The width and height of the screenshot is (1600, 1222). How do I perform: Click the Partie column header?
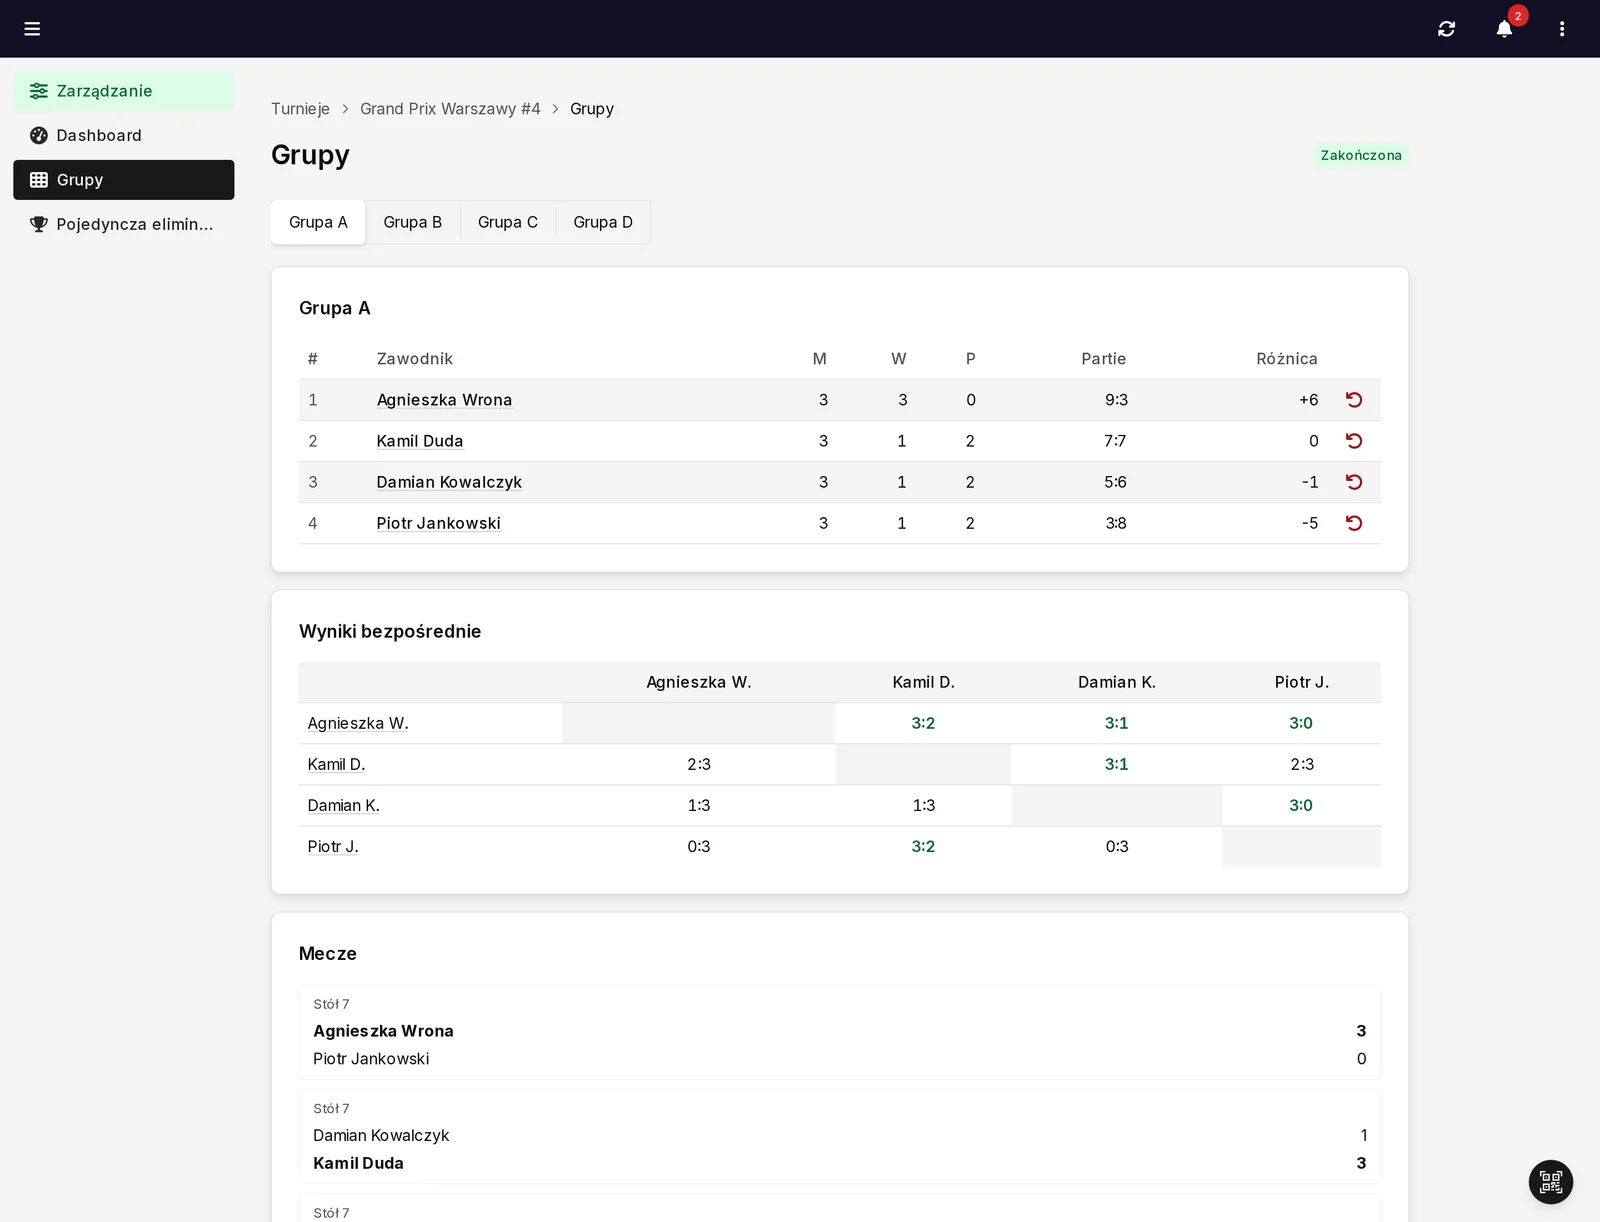point(1103,359)
